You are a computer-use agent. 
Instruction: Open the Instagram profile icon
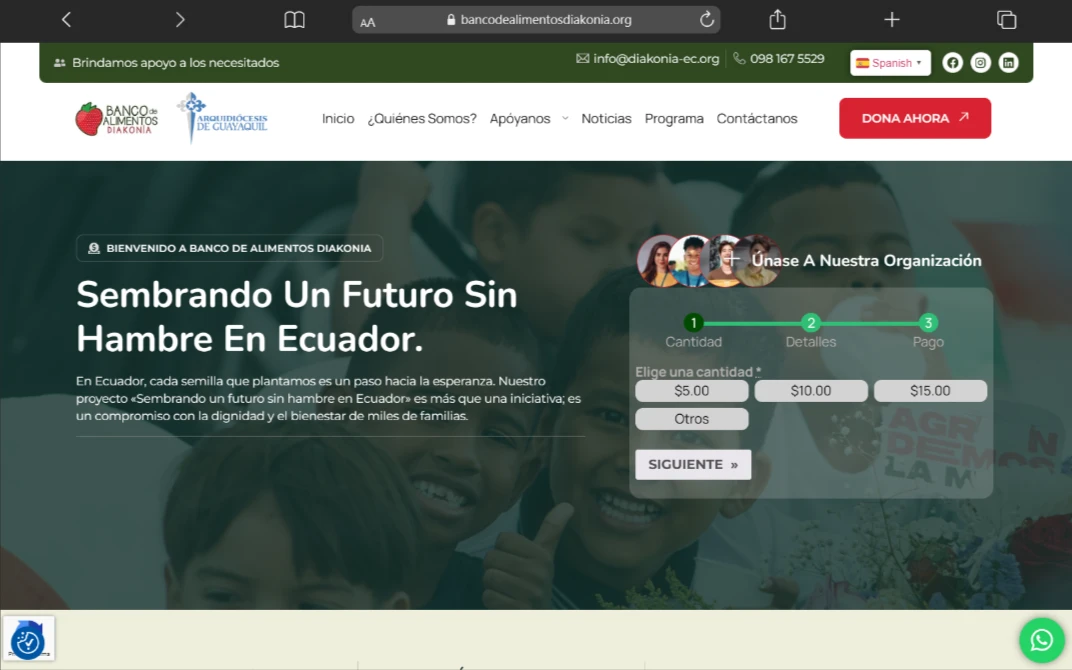coord(981,62)
